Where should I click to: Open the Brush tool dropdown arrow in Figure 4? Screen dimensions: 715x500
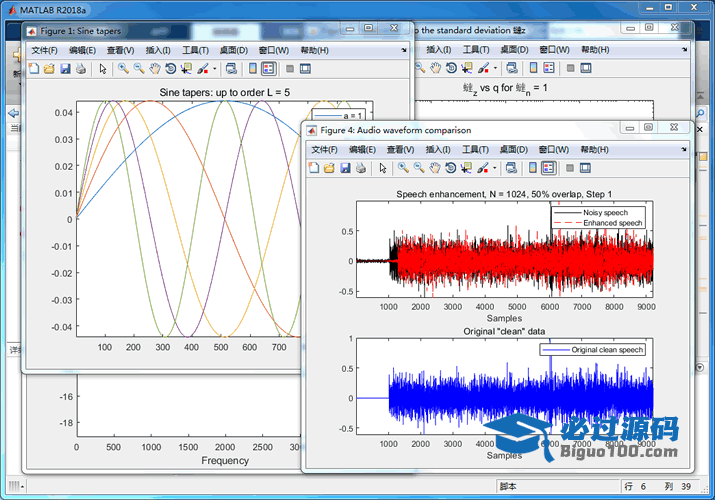(x=494, y=168)
